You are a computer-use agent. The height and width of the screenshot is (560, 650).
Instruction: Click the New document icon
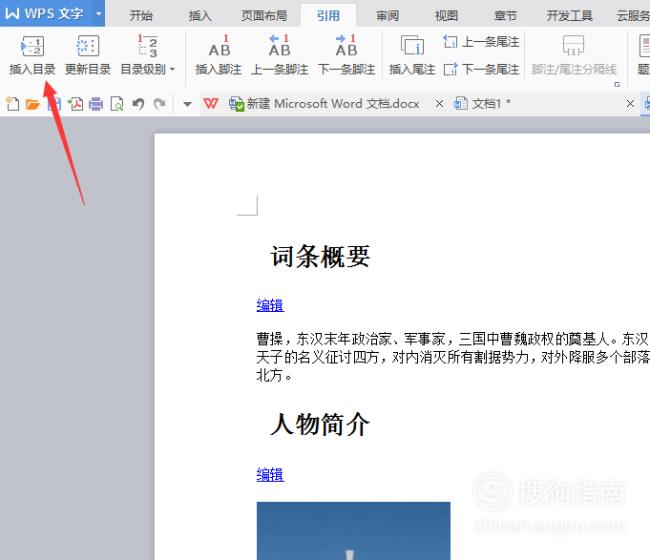[x=12, y=103]
